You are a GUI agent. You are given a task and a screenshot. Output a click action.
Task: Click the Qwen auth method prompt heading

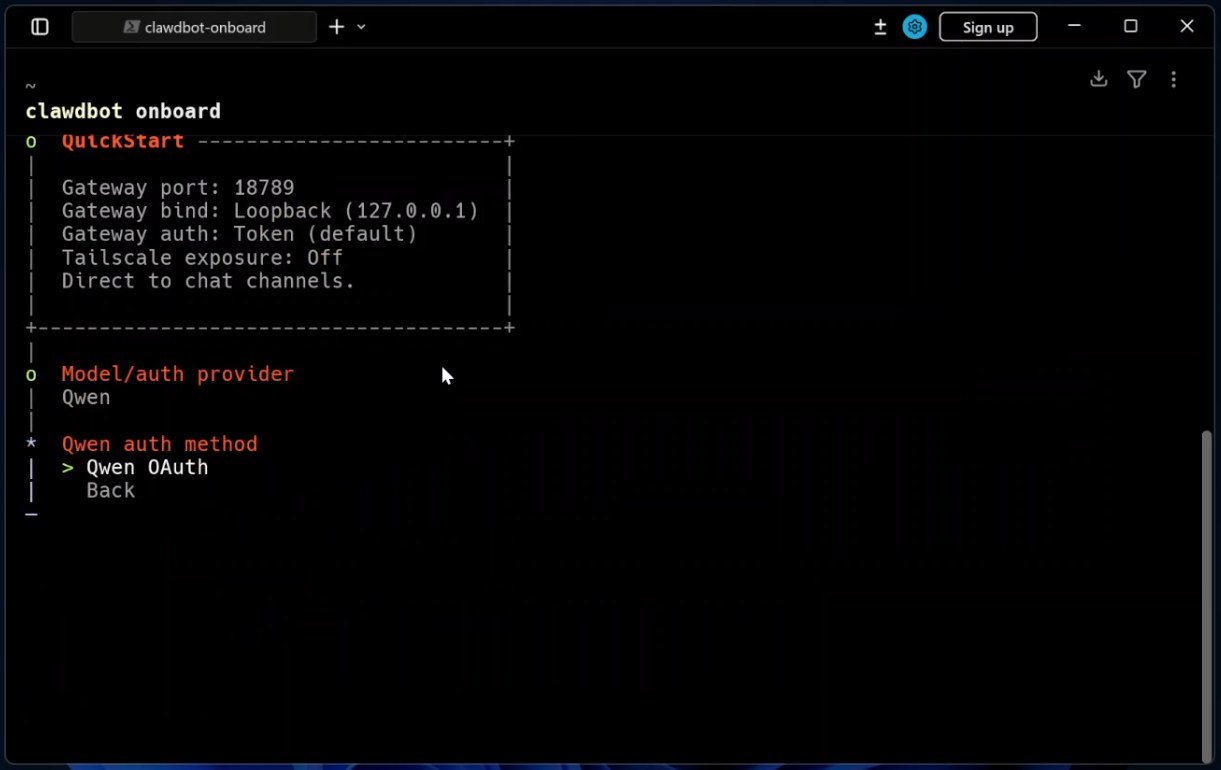pos(159,443)
